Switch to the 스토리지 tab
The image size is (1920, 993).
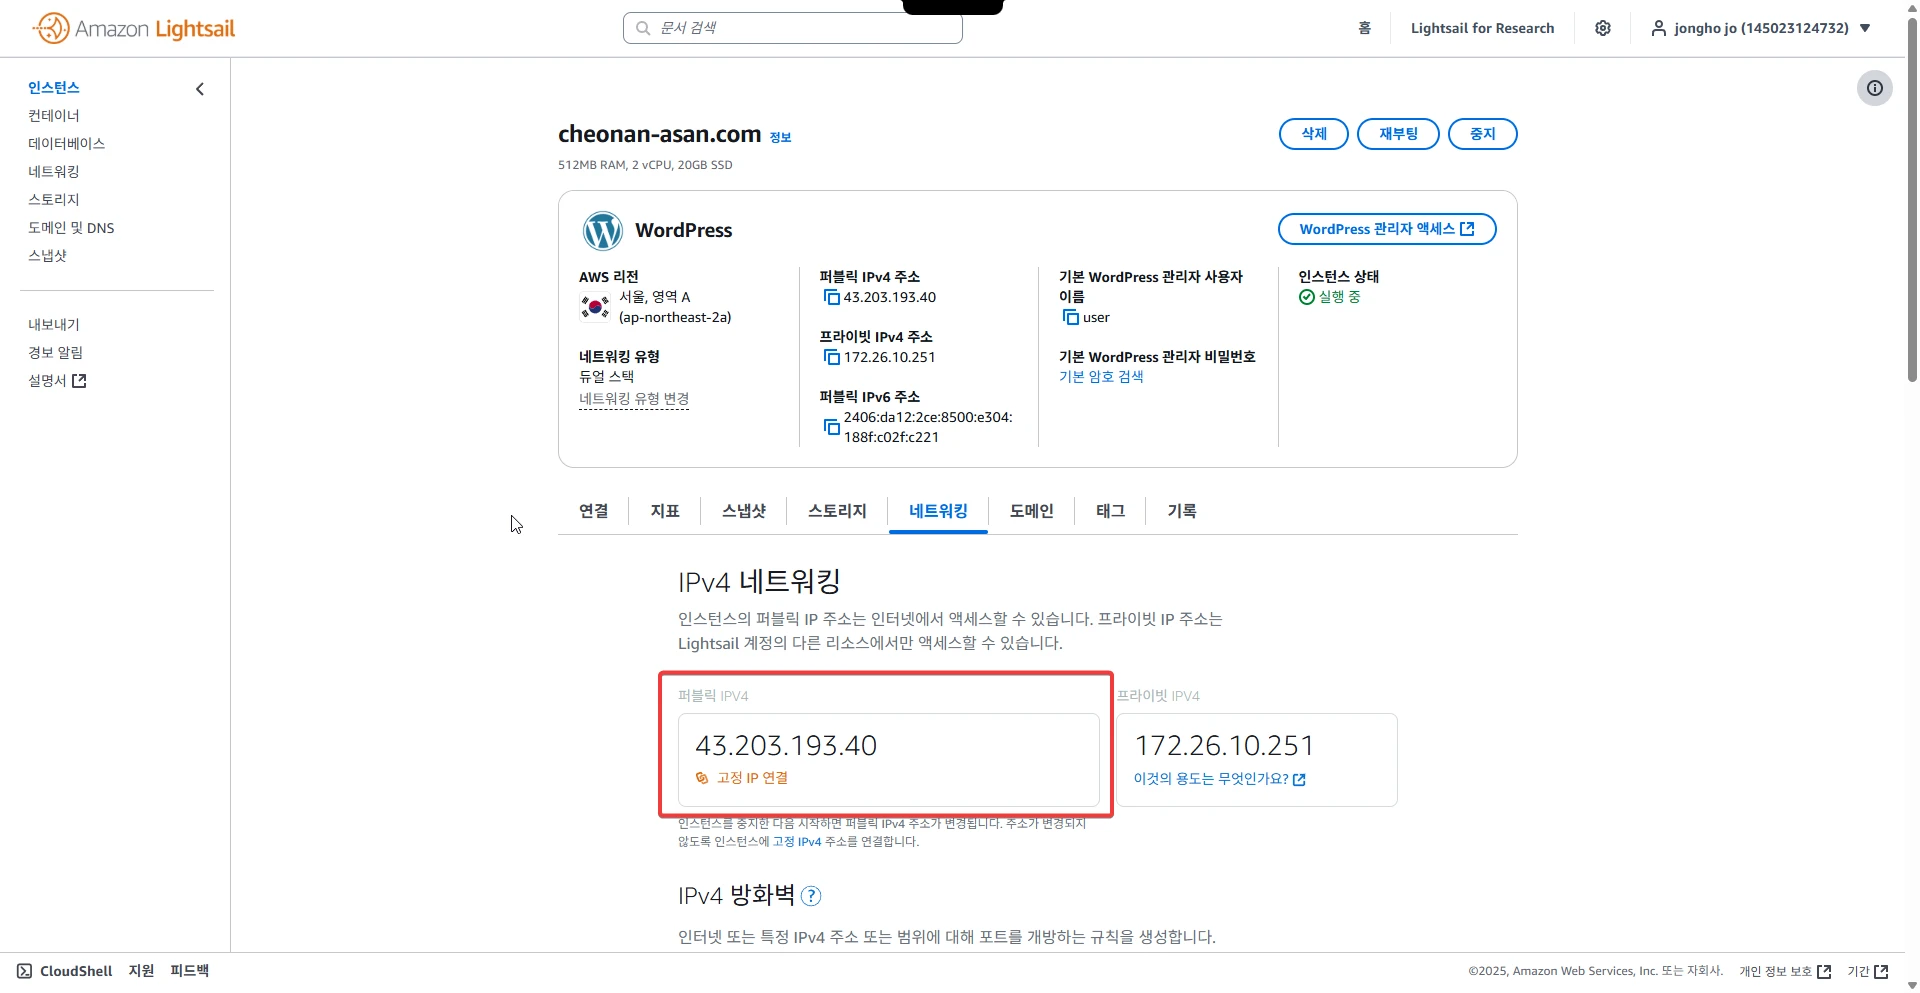pyautogui.click(x=837, y=511)
